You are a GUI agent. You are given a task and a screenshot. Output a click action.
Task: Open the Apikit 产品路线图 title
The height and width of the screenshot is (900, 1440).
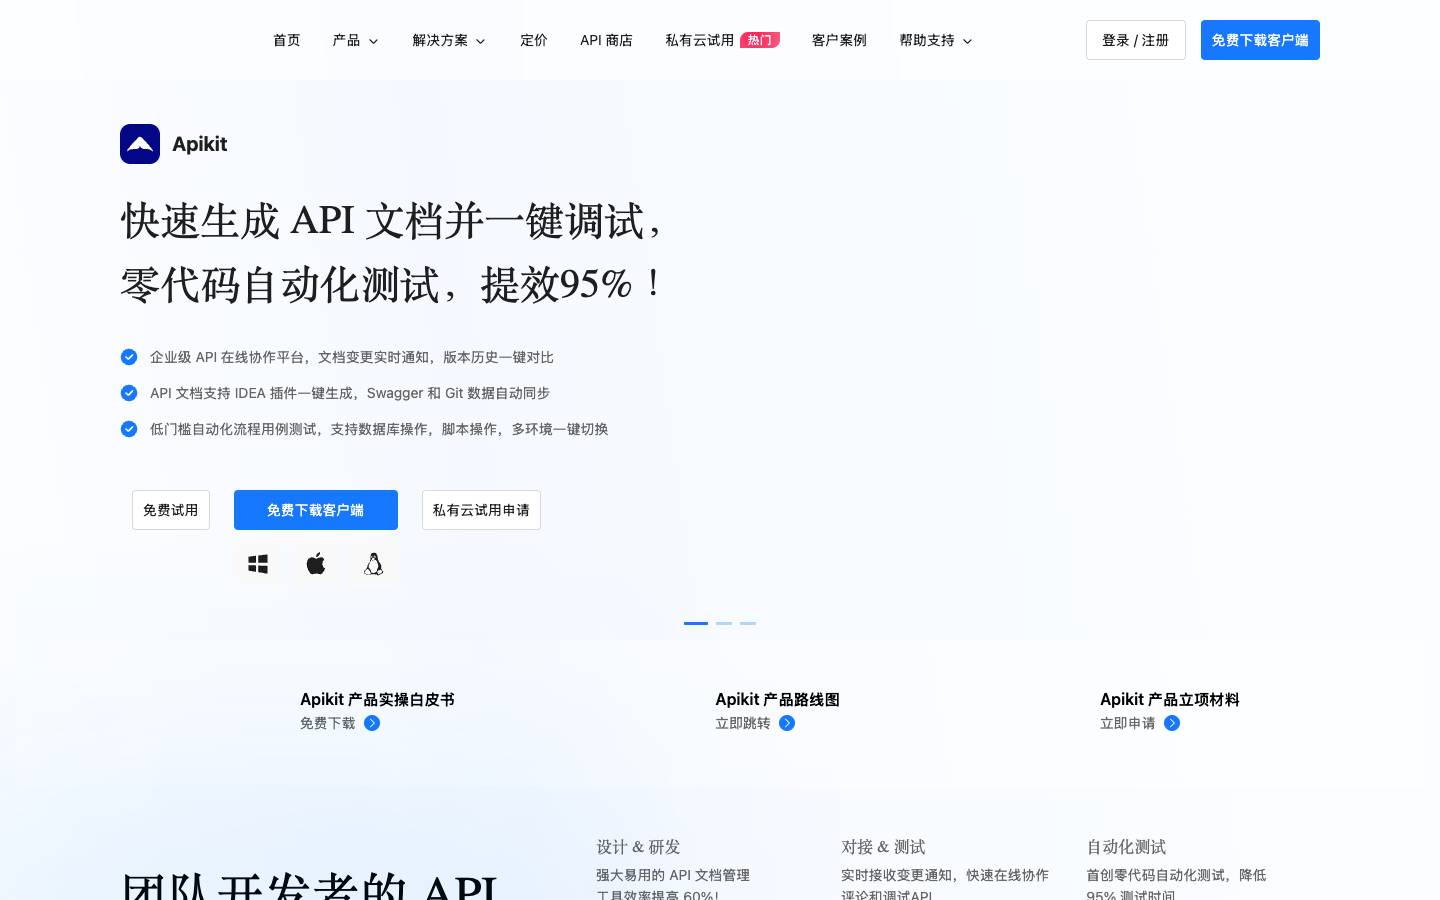[777, 699]
